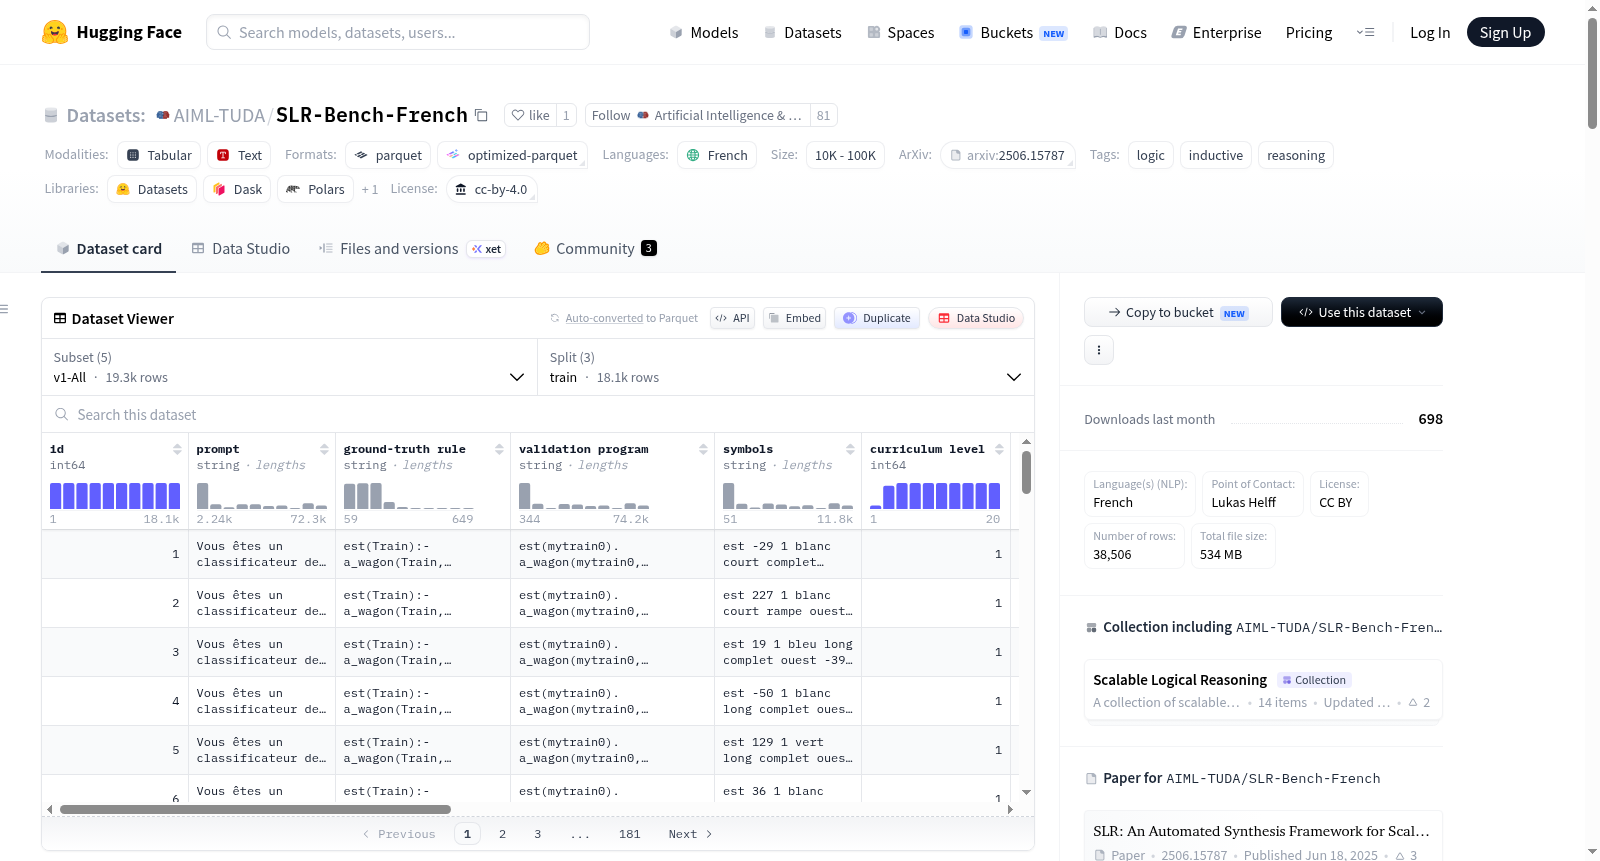Toggle the left sidebar hamburger
Screen dimensions: 1600x861
[5, 309]
